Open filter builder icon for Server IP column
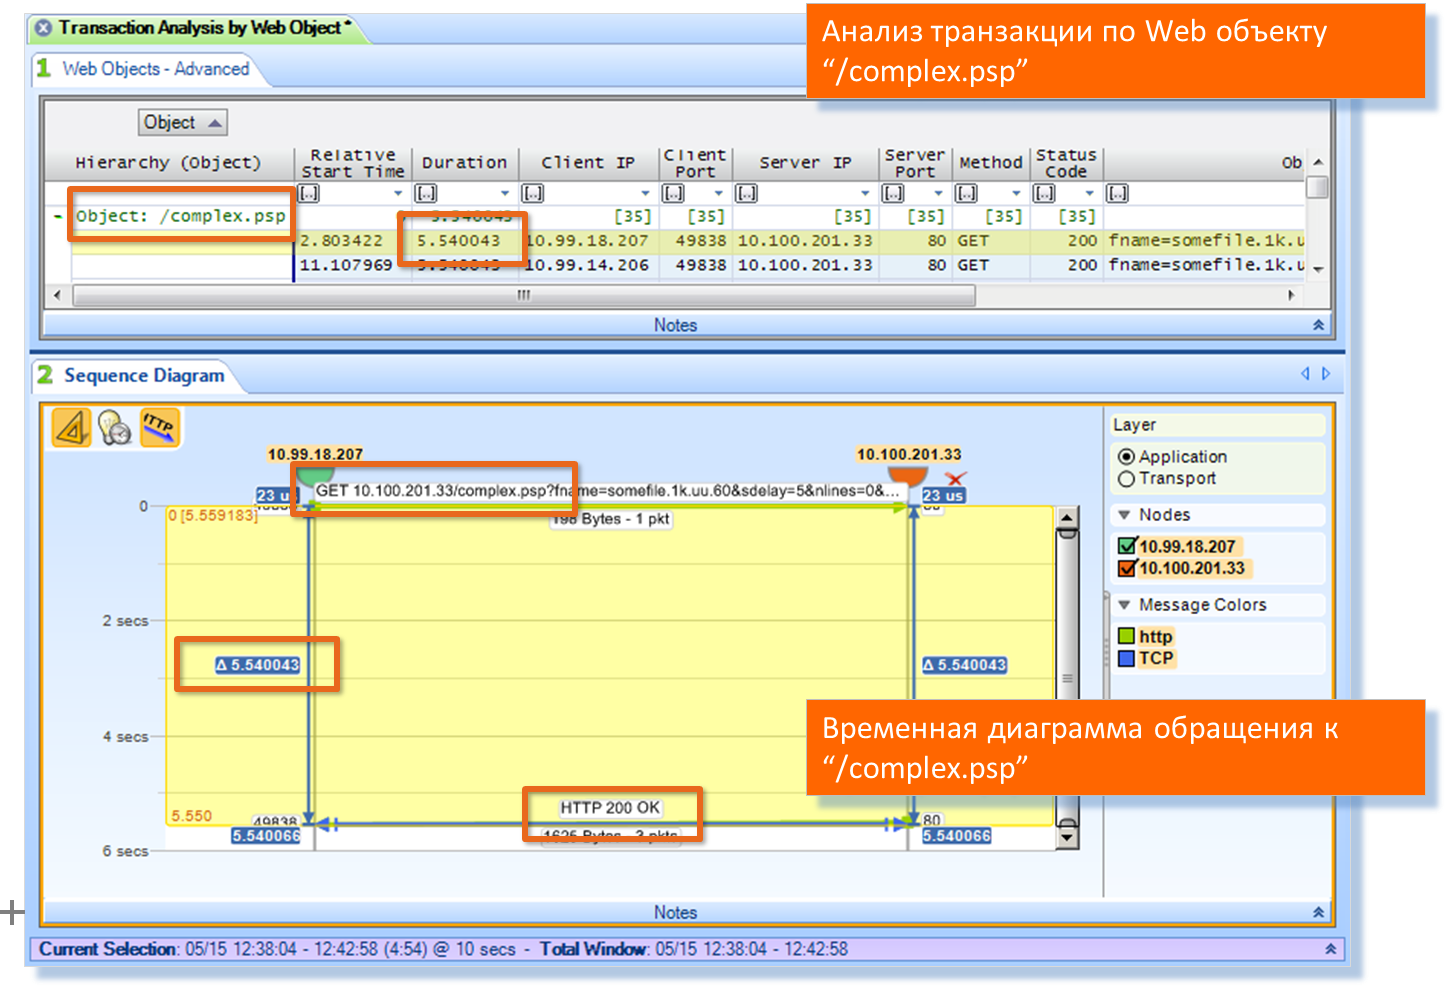Image resolution: width=1447 pixels, height=988 pixels. [x=747, y=193]
